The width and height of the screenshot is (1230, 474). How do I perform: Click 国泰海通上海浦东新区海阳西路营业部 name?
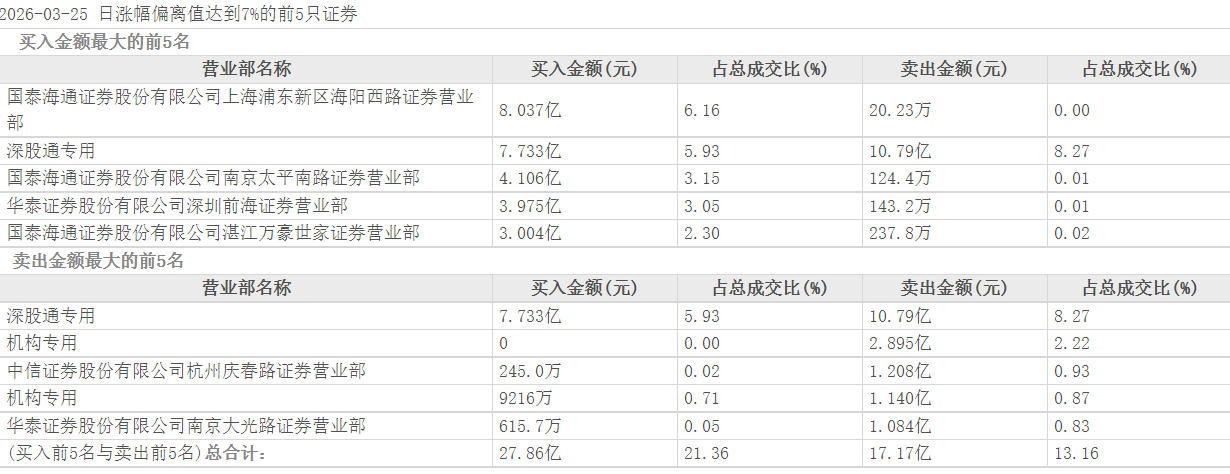(x=240, y=97)
